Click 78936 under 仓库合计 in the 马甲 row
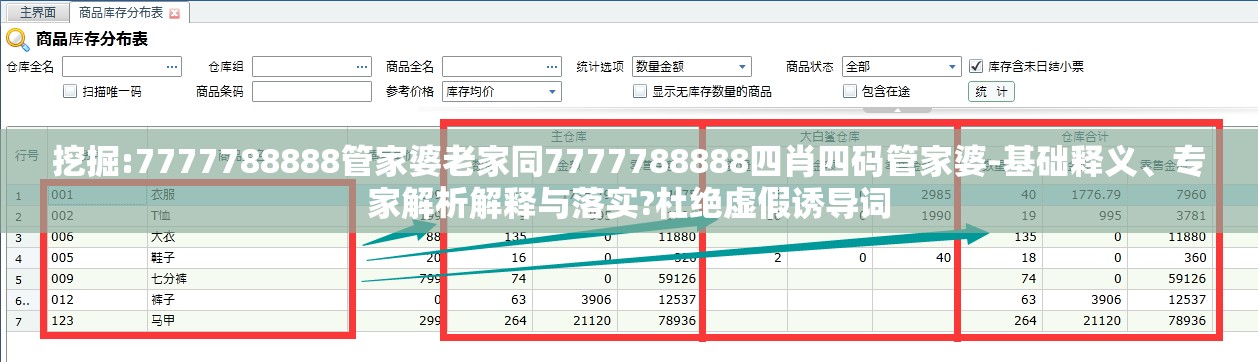Viewport: 1258px width, 362px height. coord(1188,320)
